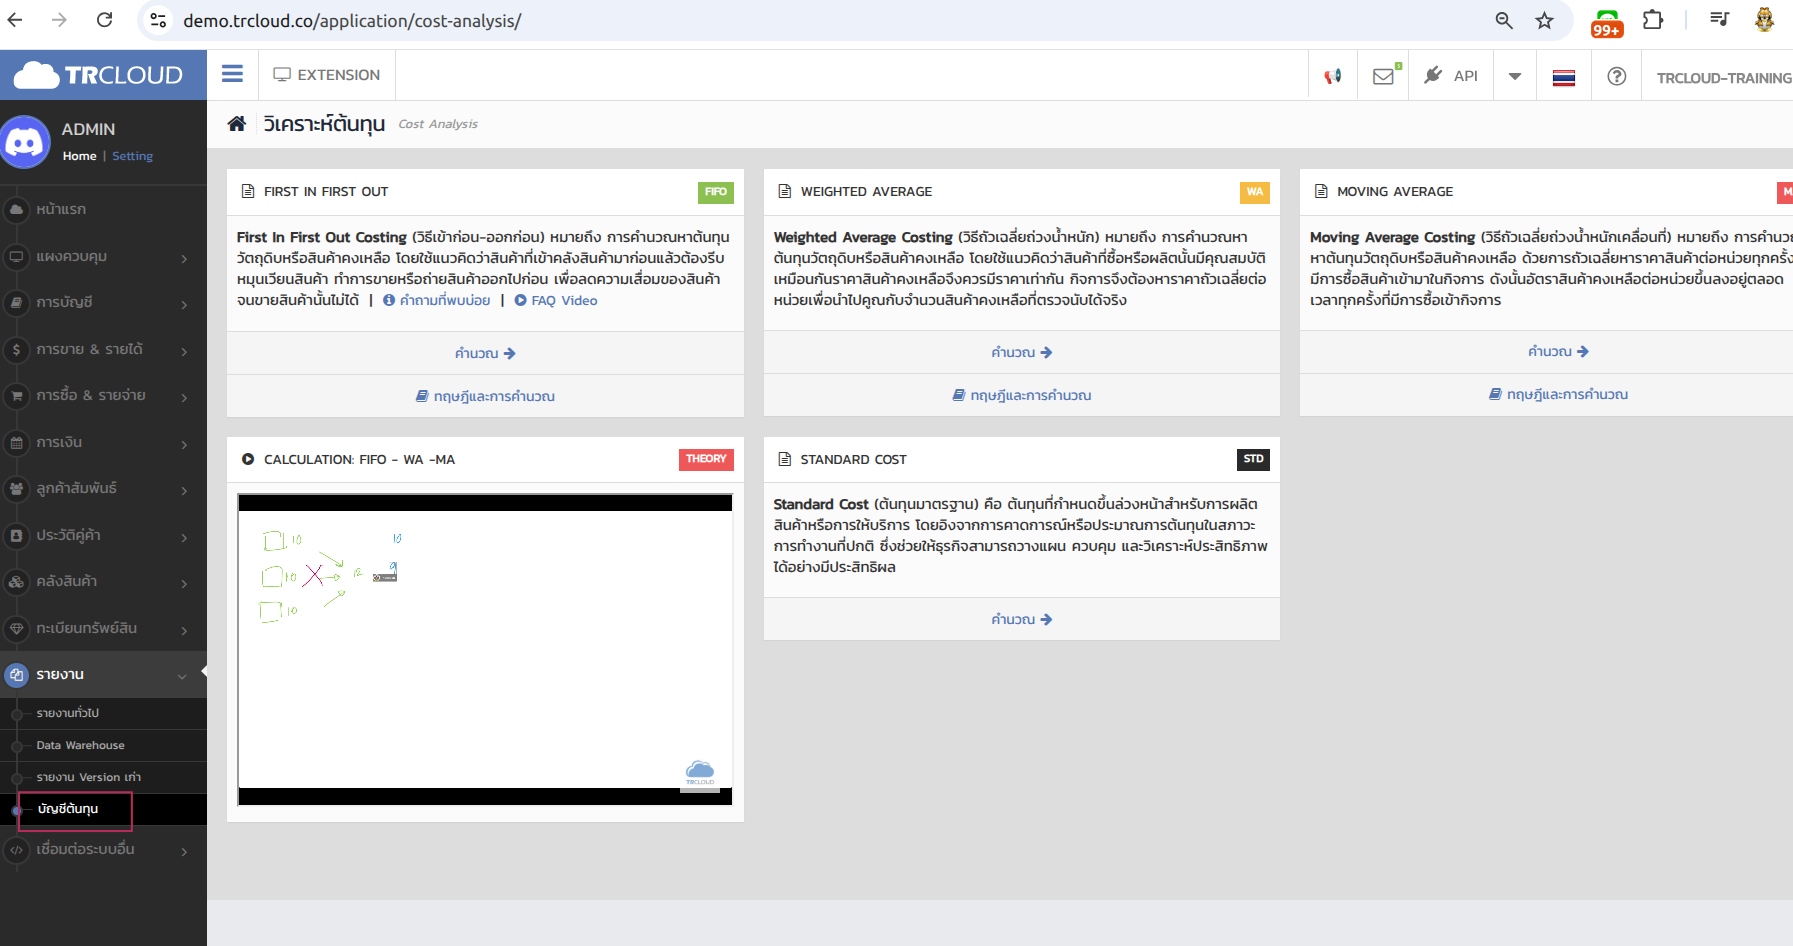Open the announcements megaphone icon
Screen dimensions: 1793x946
(x=1332, y=76)
